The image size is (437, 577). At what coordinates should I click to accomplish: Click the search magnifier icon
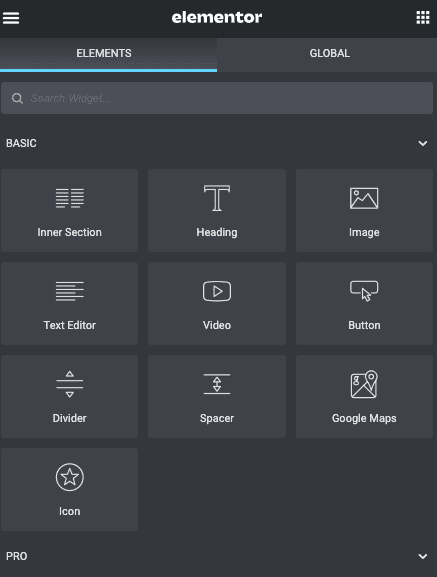17,98
